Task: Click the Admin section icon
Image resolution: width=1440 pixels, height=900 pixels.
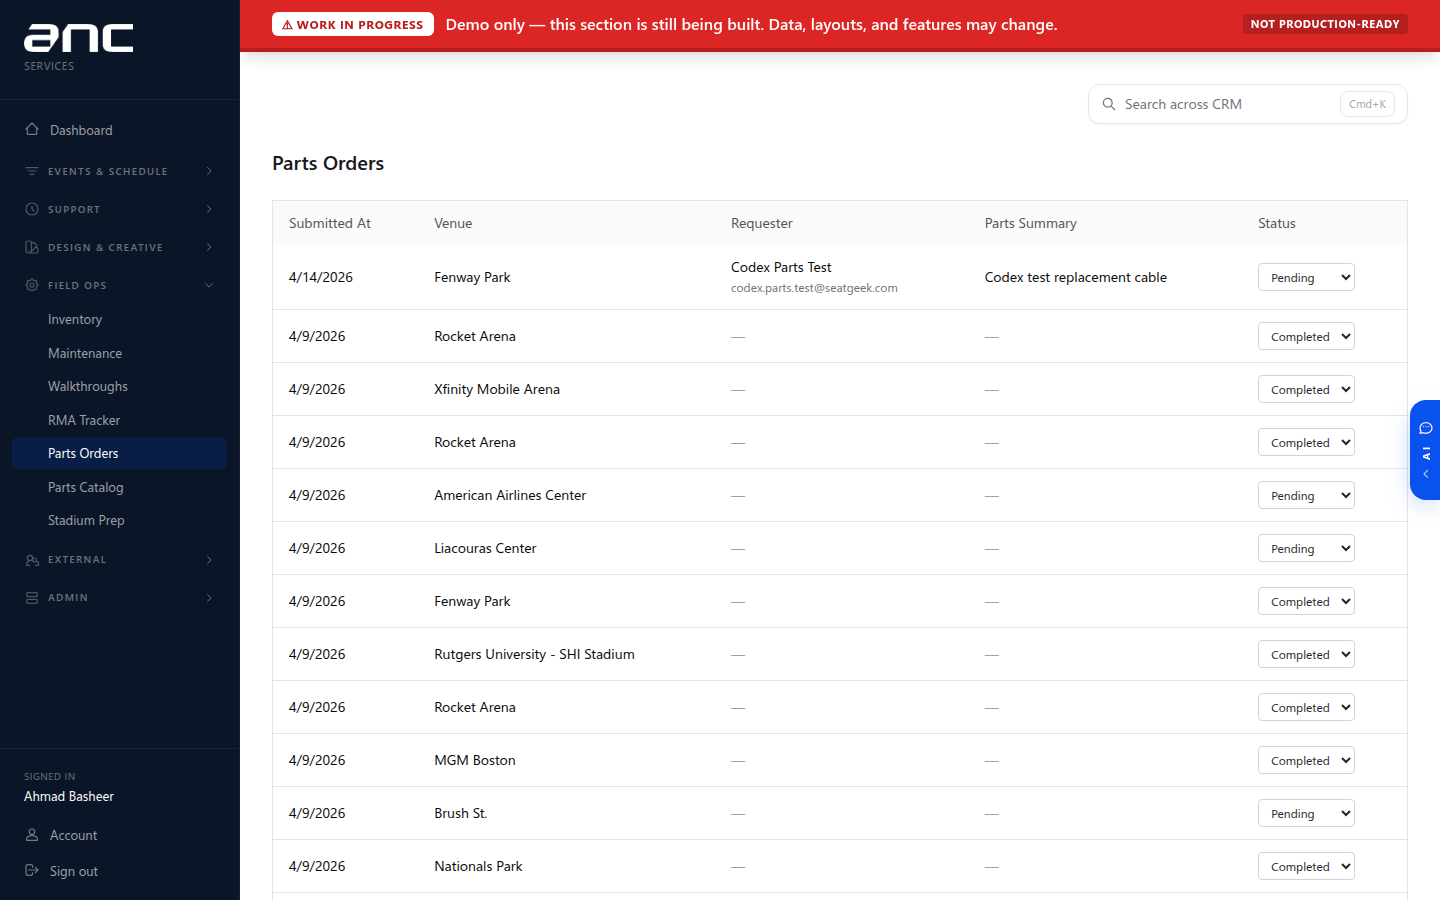Action: 32,598
